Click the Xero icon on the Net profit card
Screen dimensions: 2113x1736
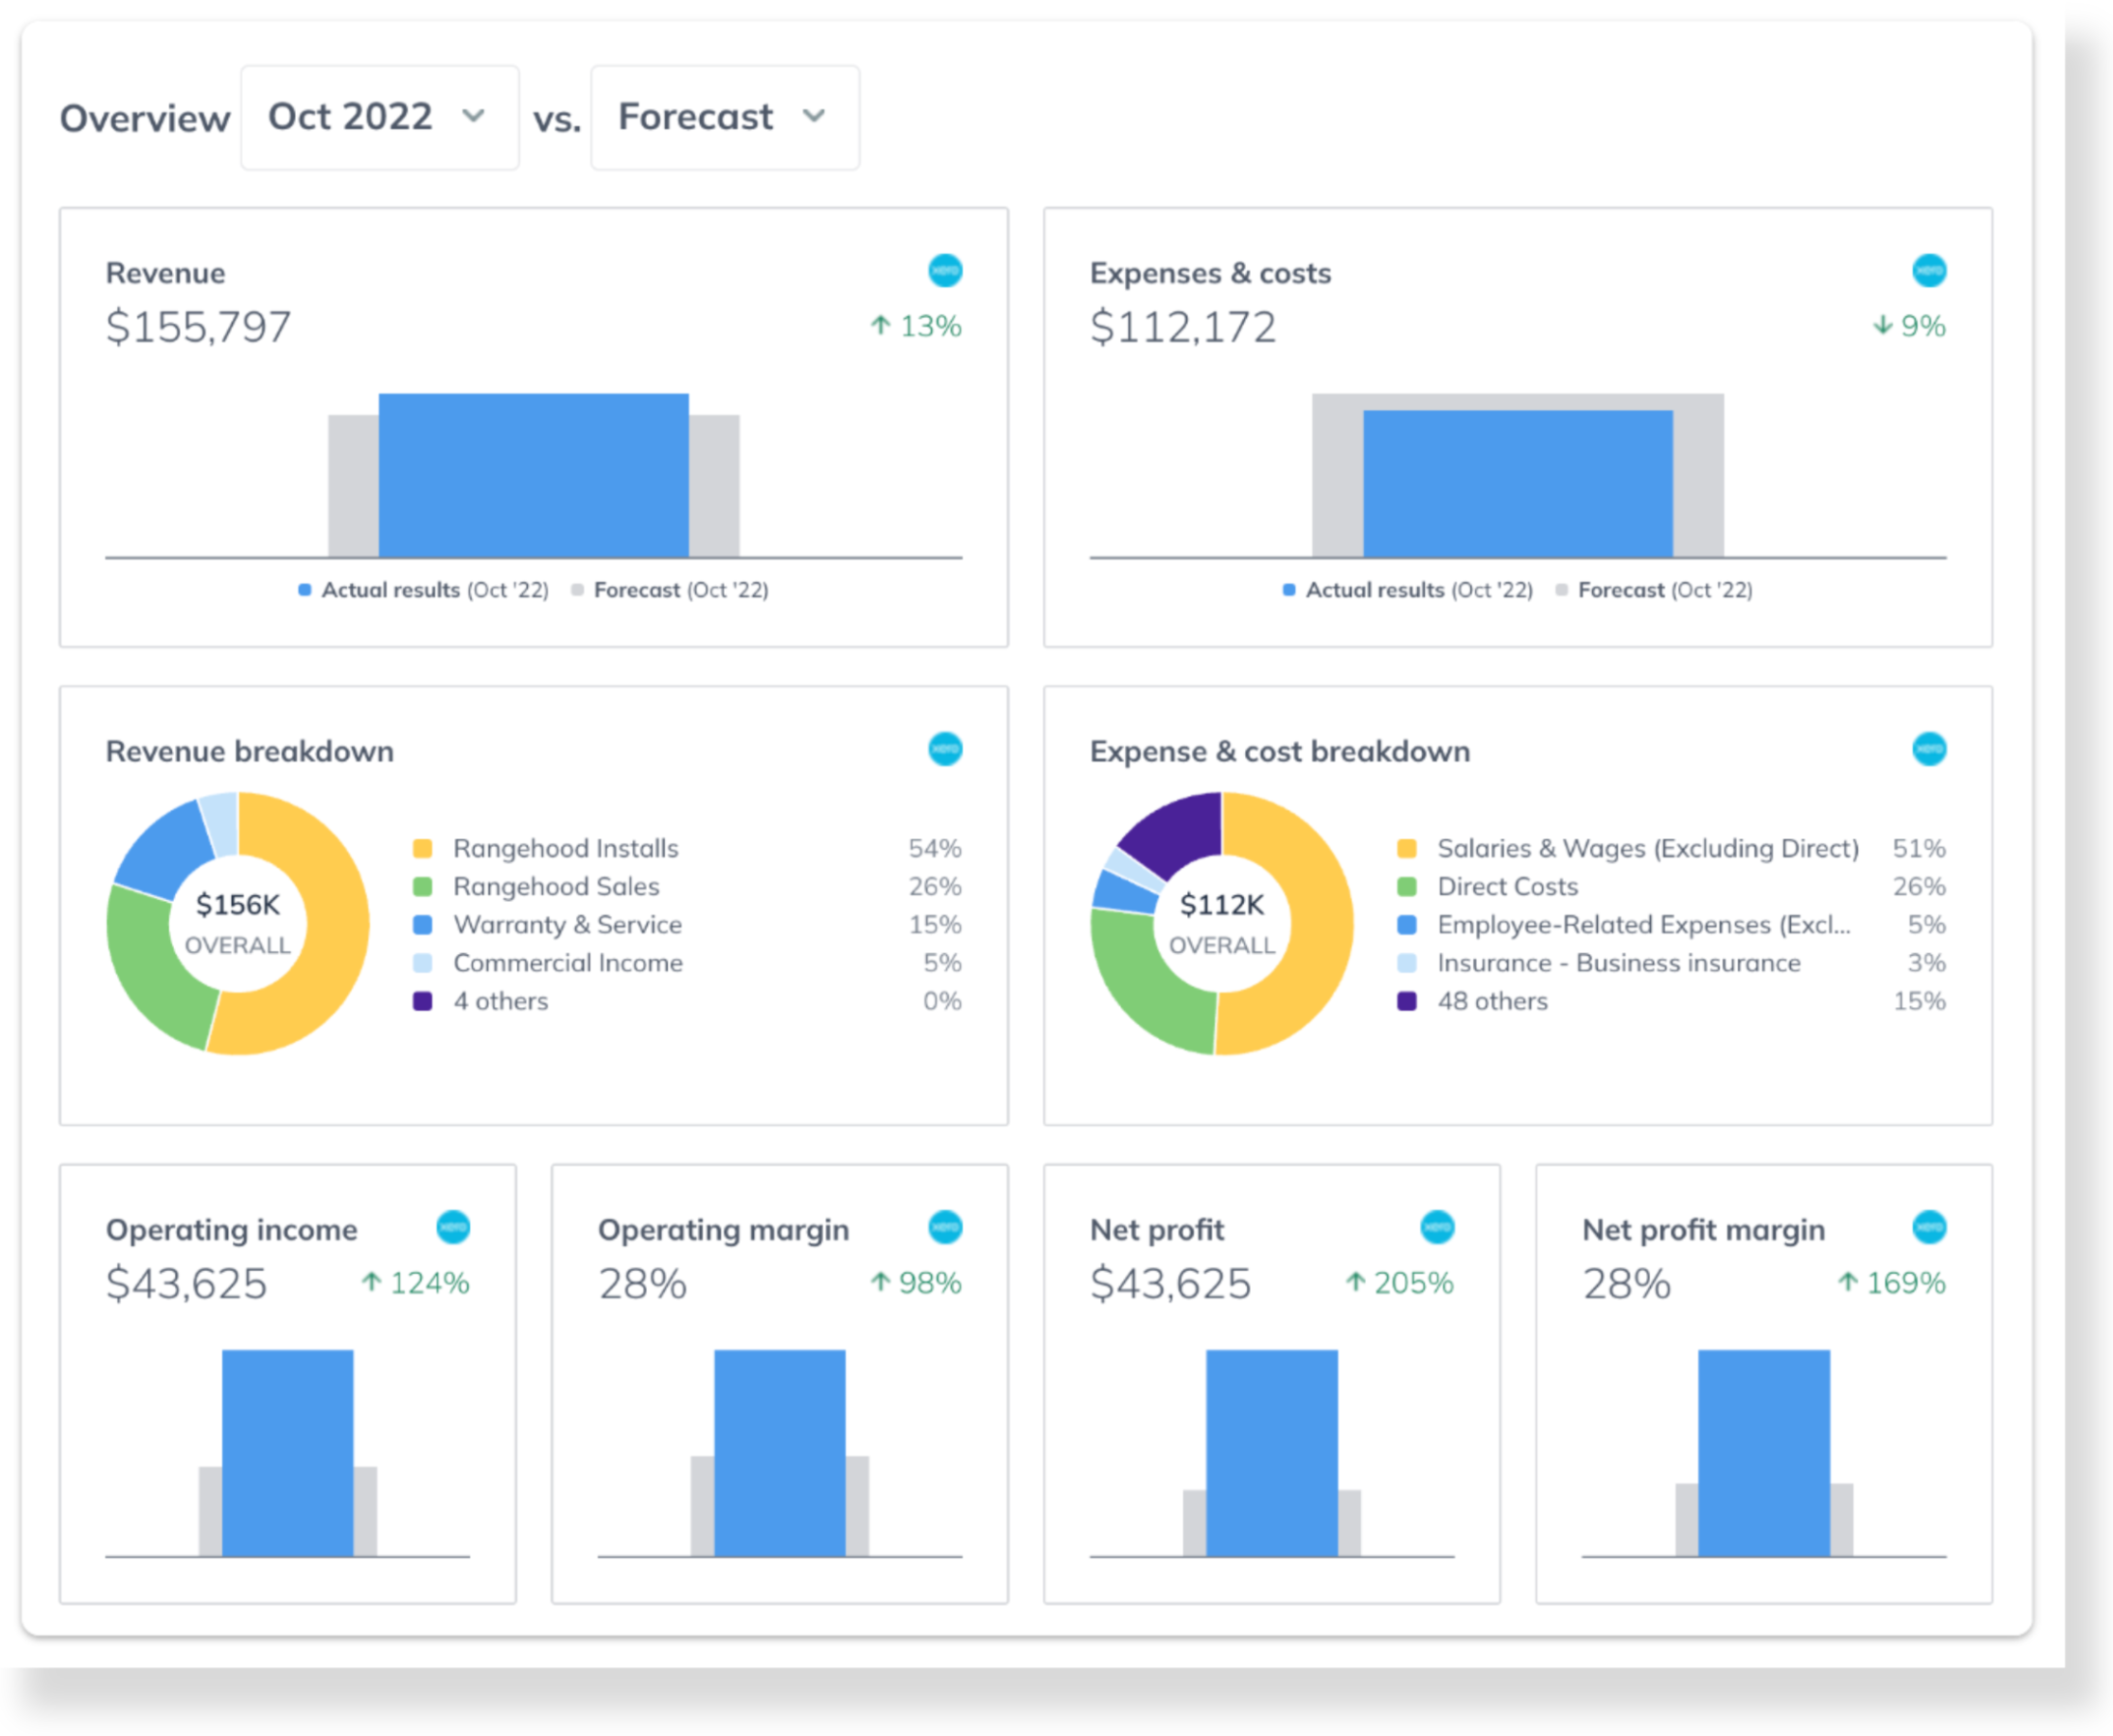[x=1436, y=1227]
